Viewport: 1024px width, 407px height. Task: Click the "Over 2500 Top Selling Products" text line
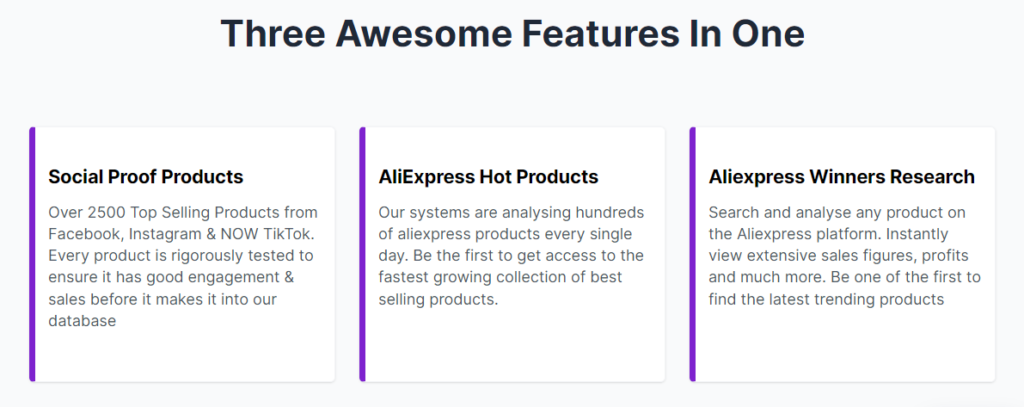[x=183, y=212]
